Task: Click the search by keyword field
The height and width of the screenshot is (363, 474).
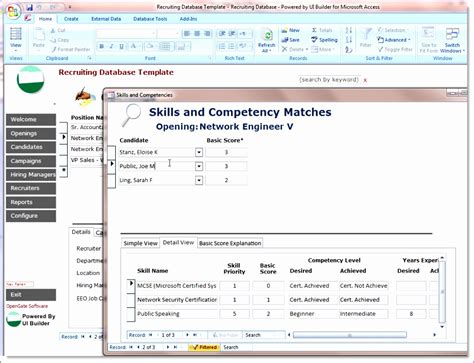Action: [x=329, y=80]
